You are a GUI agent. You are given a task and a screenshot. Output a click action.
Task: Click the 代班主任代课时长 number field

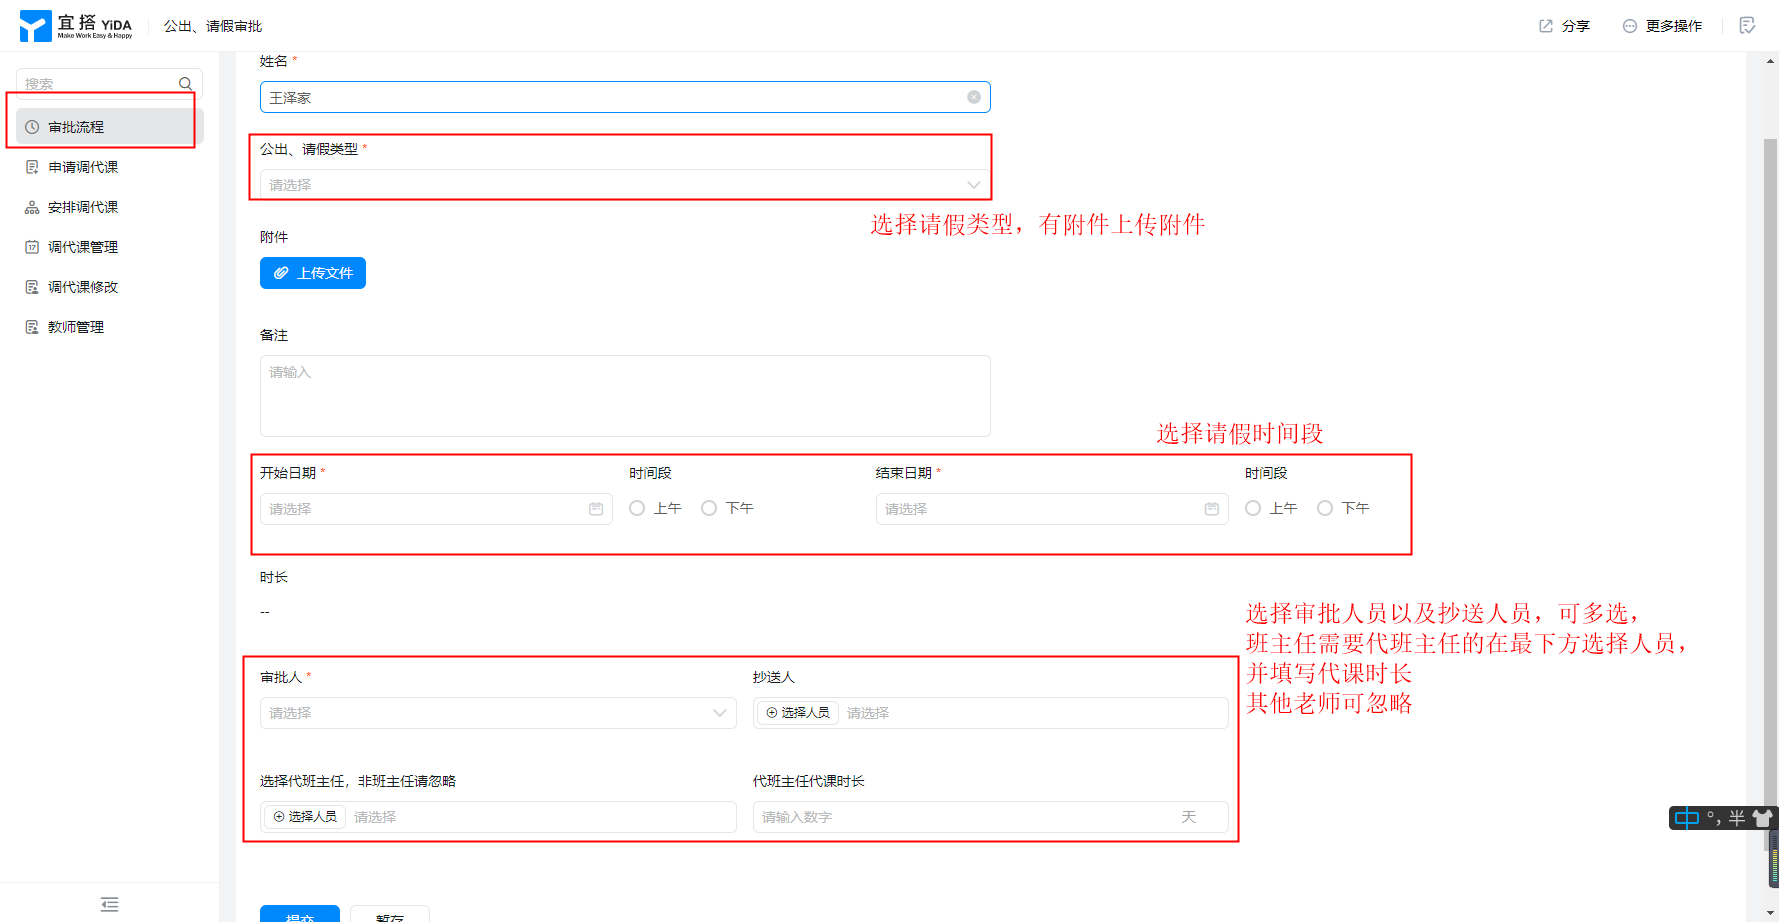pyautogui.click(x=965, y=817)
